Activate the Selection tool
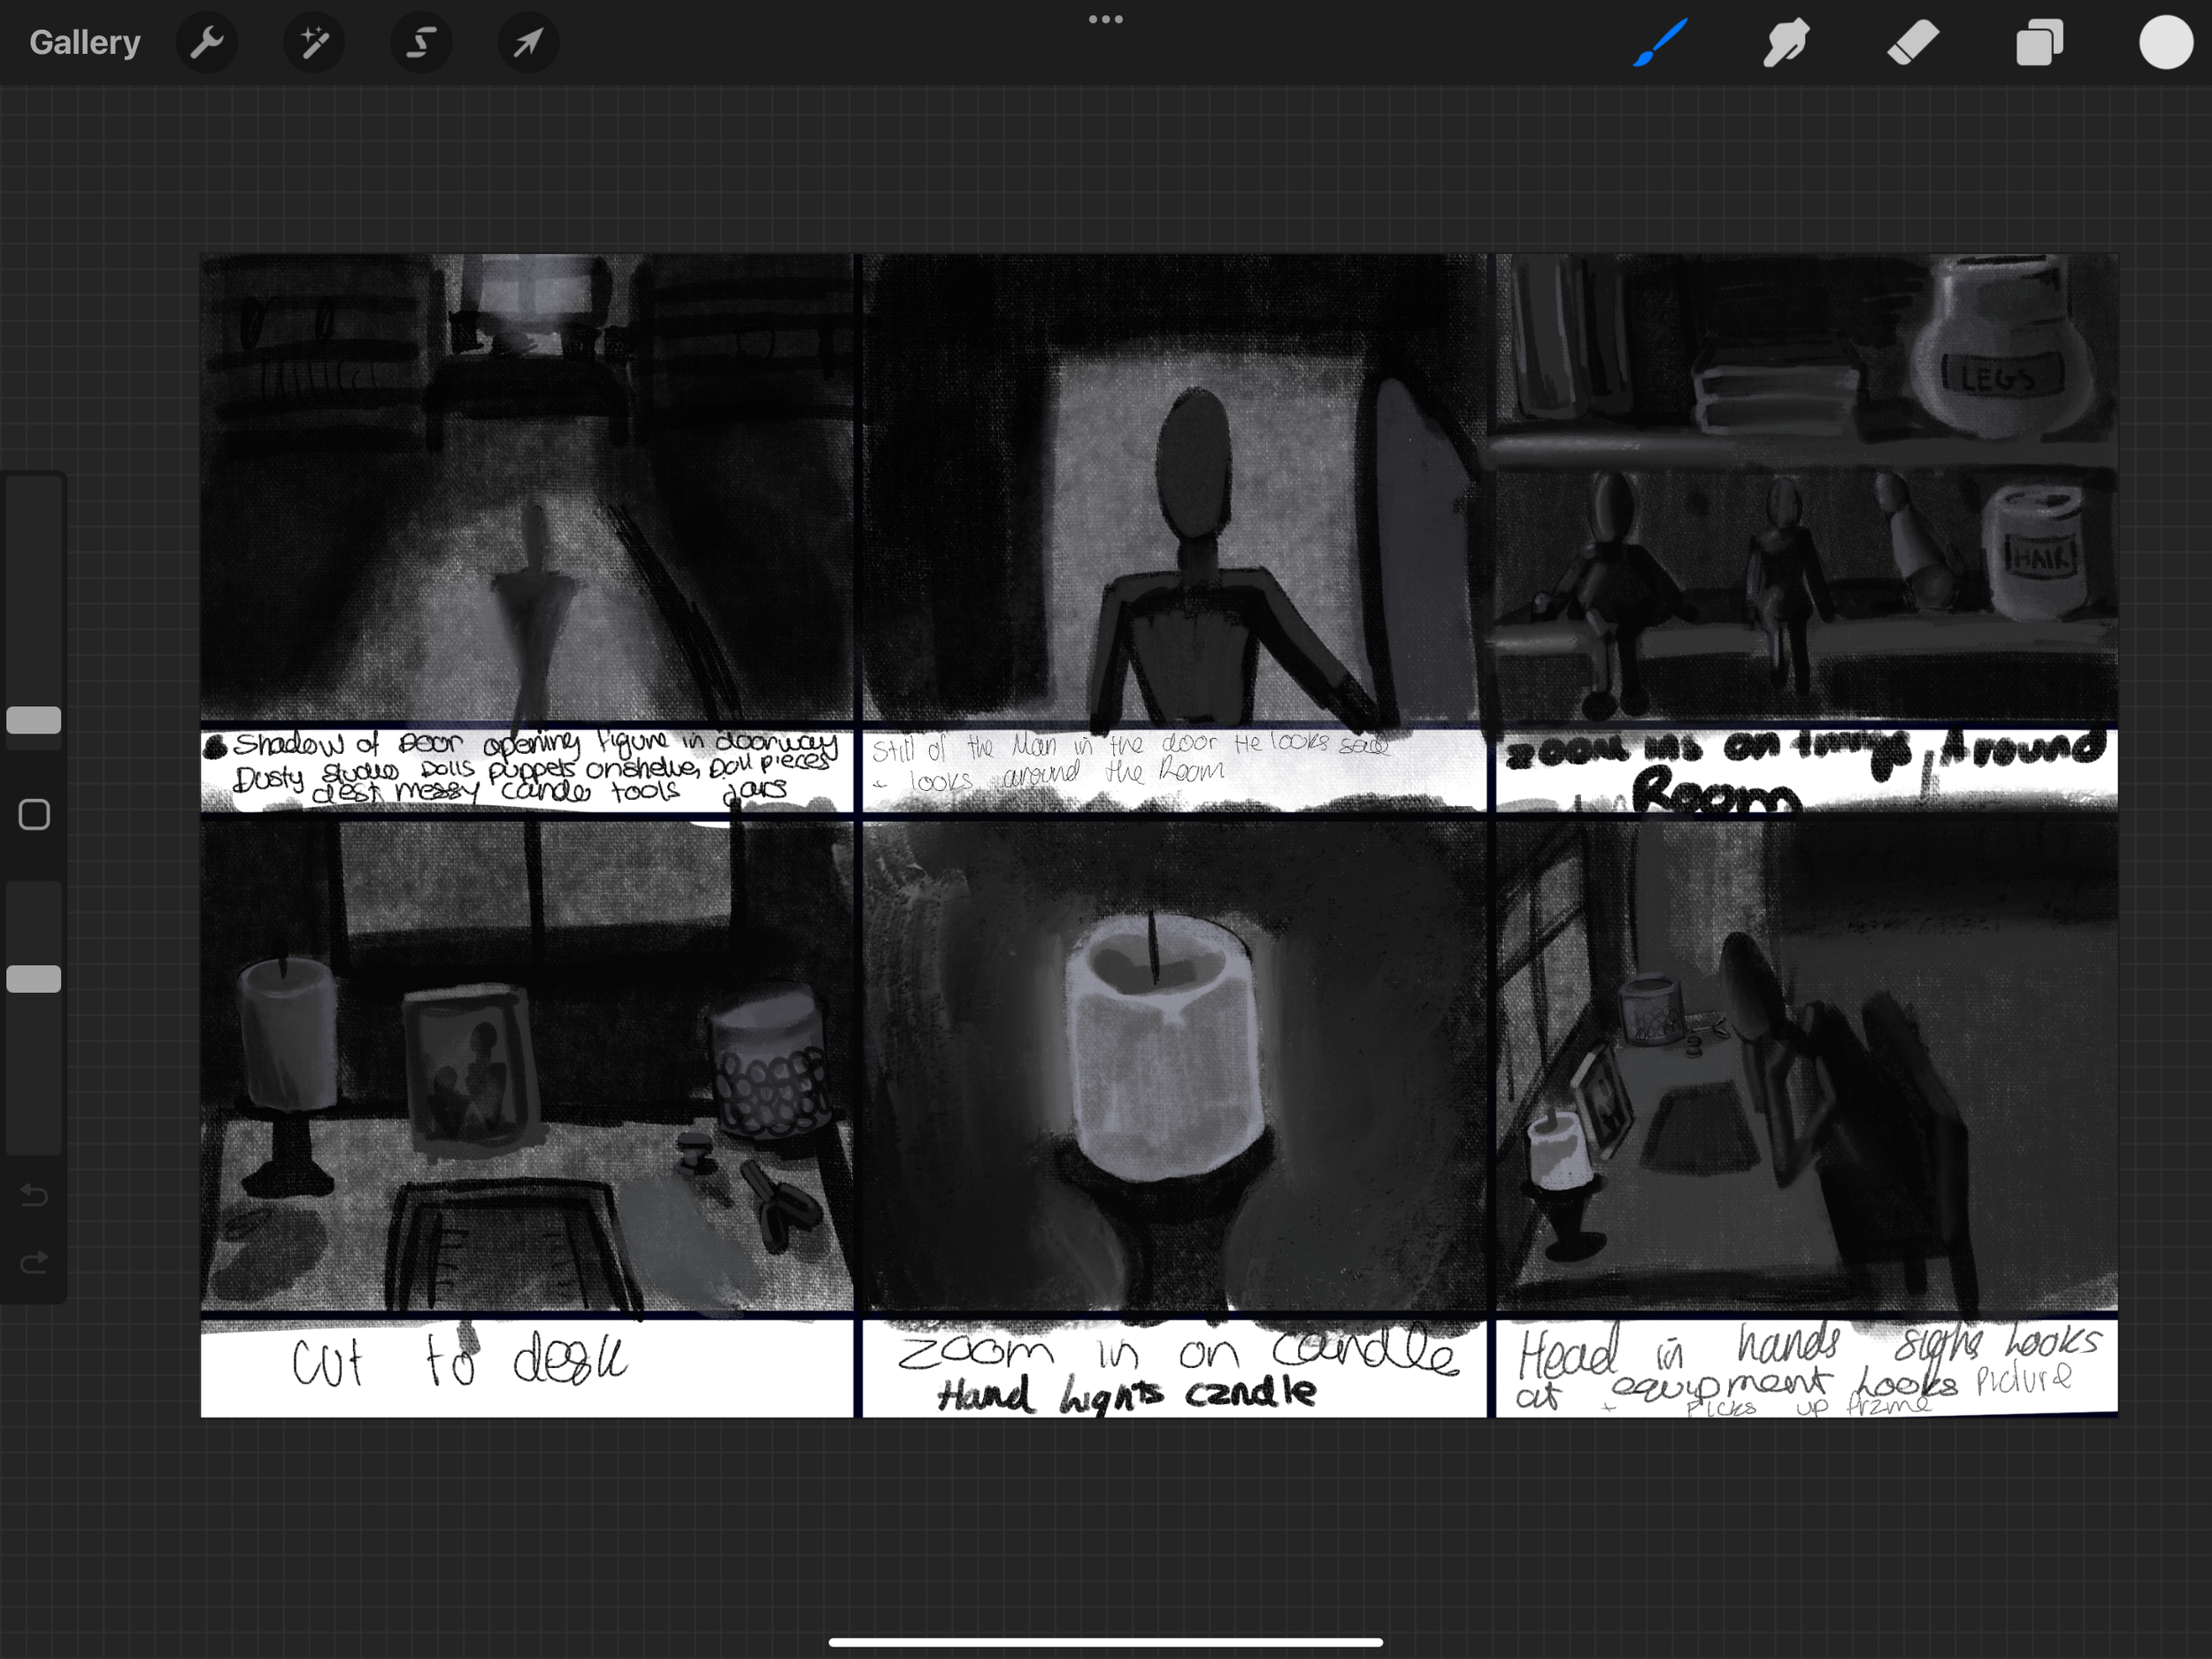The height and width of the screenshot is (1659, 2212). tap(421, 43)
